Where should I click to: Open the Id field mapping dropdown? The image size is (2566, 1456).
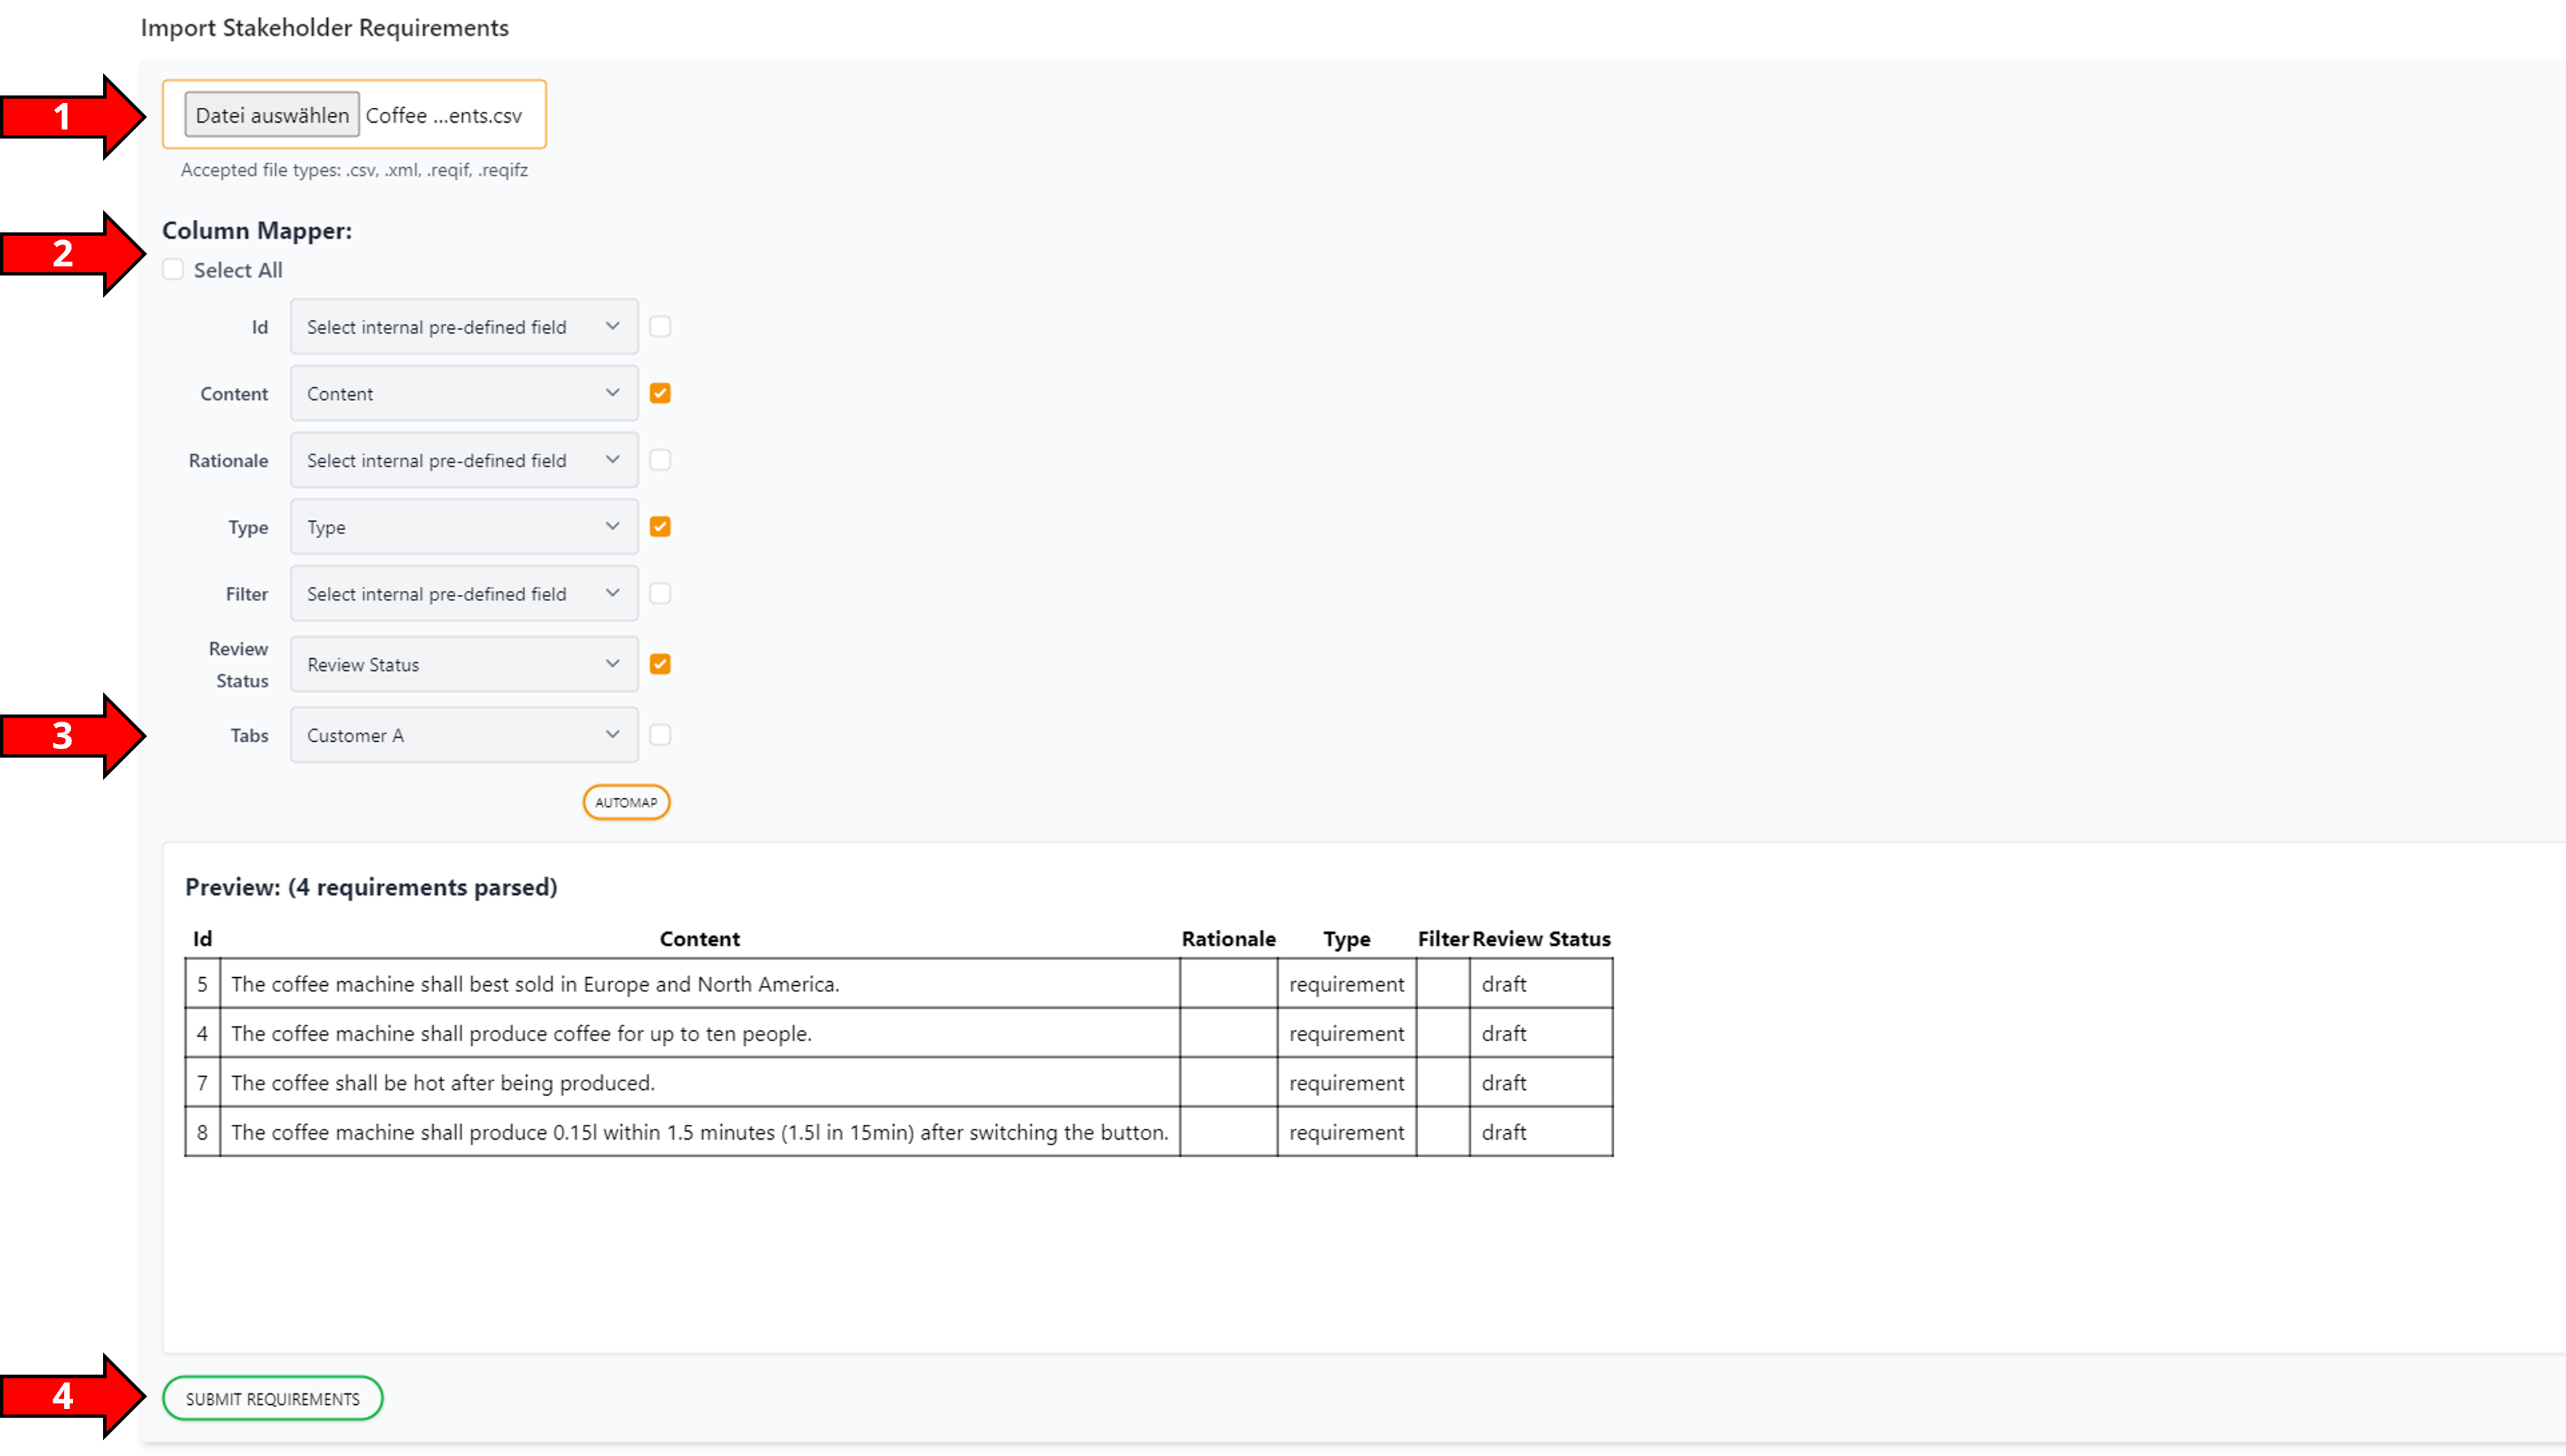464,326
